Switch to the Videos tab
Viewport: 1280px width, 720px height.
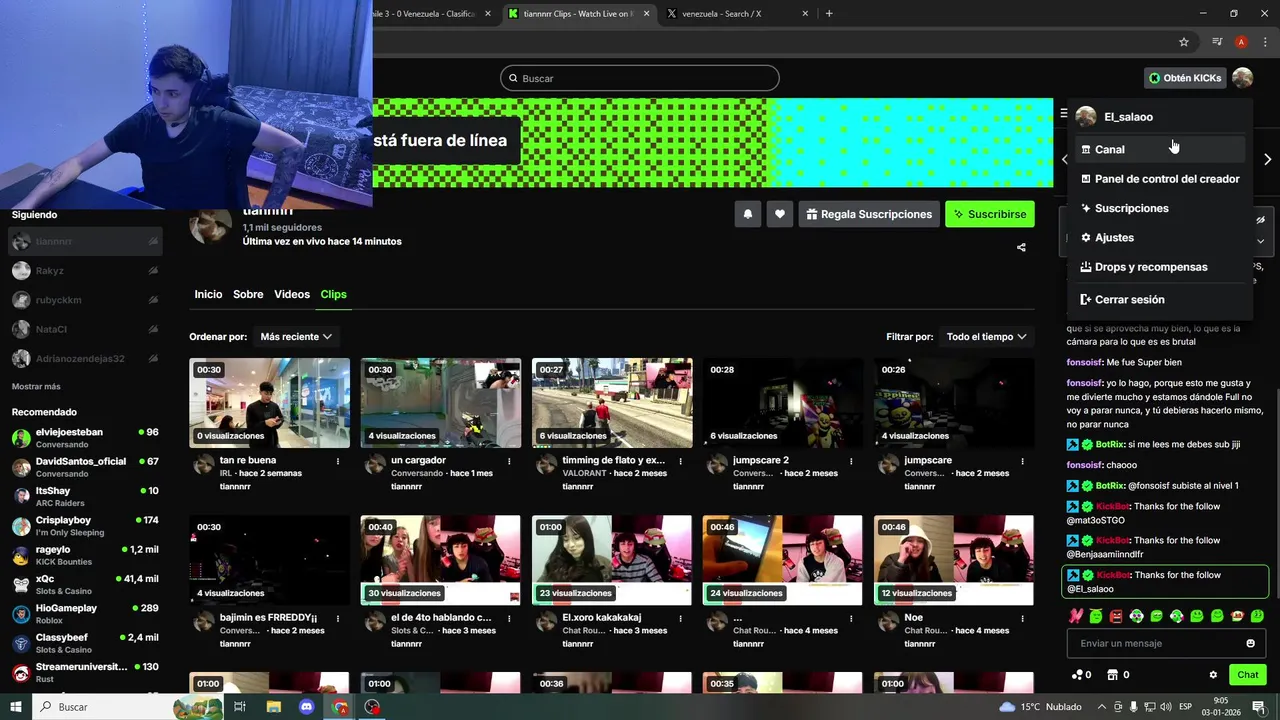click(x=292, y=294)
